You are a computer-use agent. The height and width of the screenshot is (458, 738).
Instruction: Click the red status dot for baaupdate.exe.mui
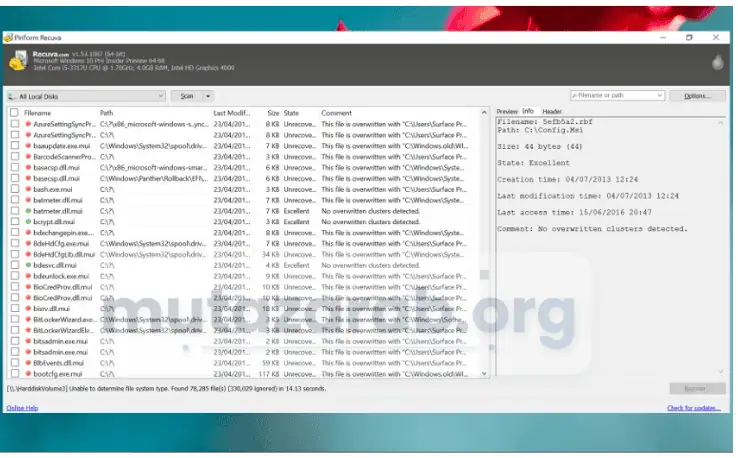(x=28, y=146)
